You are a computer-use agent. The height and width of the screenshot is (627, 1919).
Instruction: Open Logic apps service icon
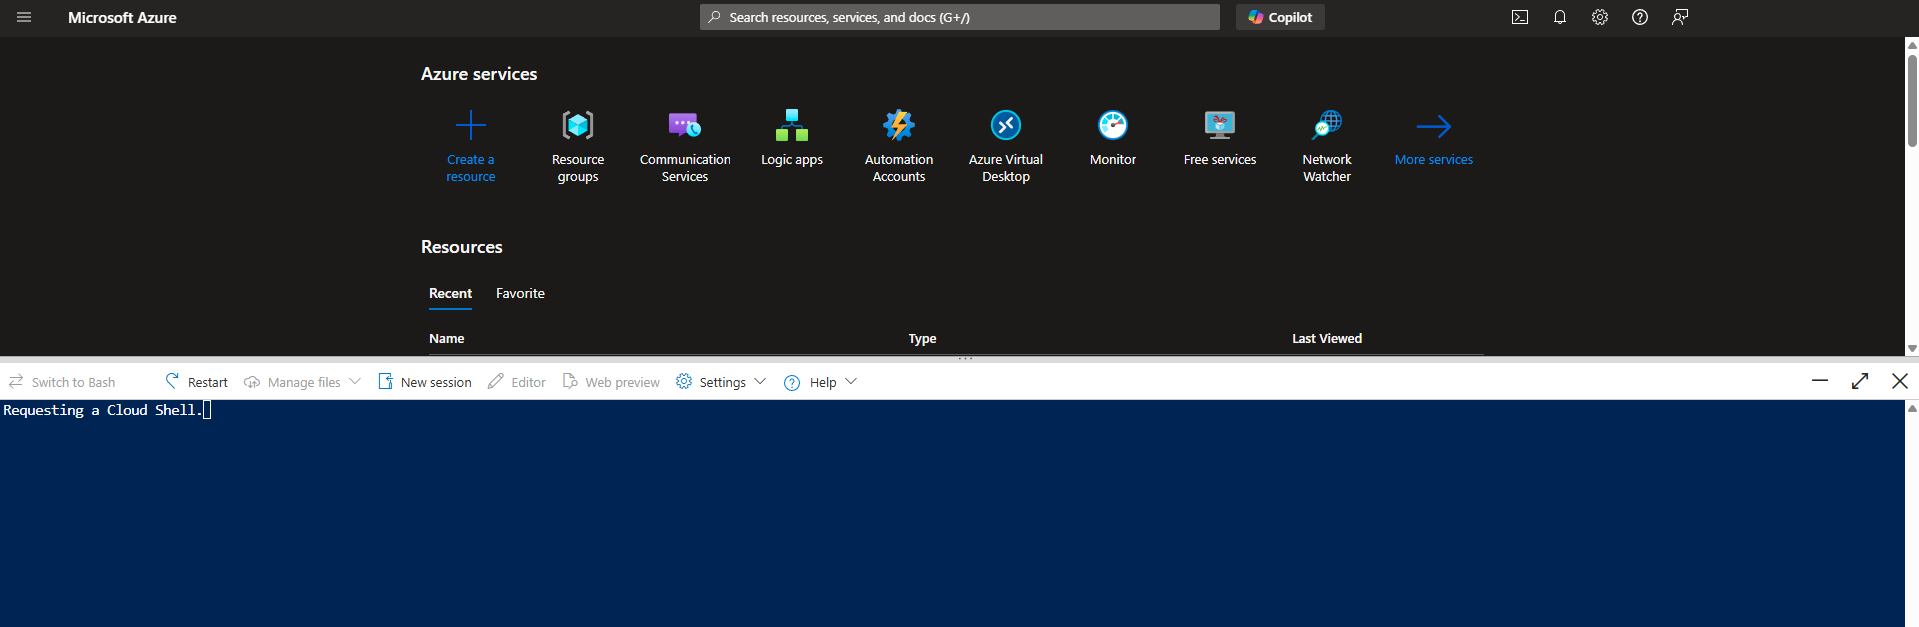click(x=792, y=125)
